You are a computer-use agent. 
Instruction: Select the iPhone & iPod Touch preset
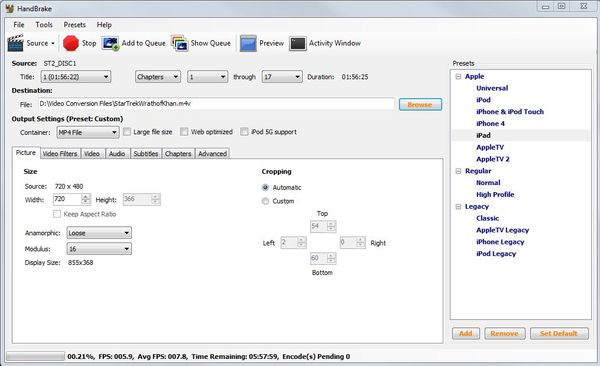[x=510, y=112]
